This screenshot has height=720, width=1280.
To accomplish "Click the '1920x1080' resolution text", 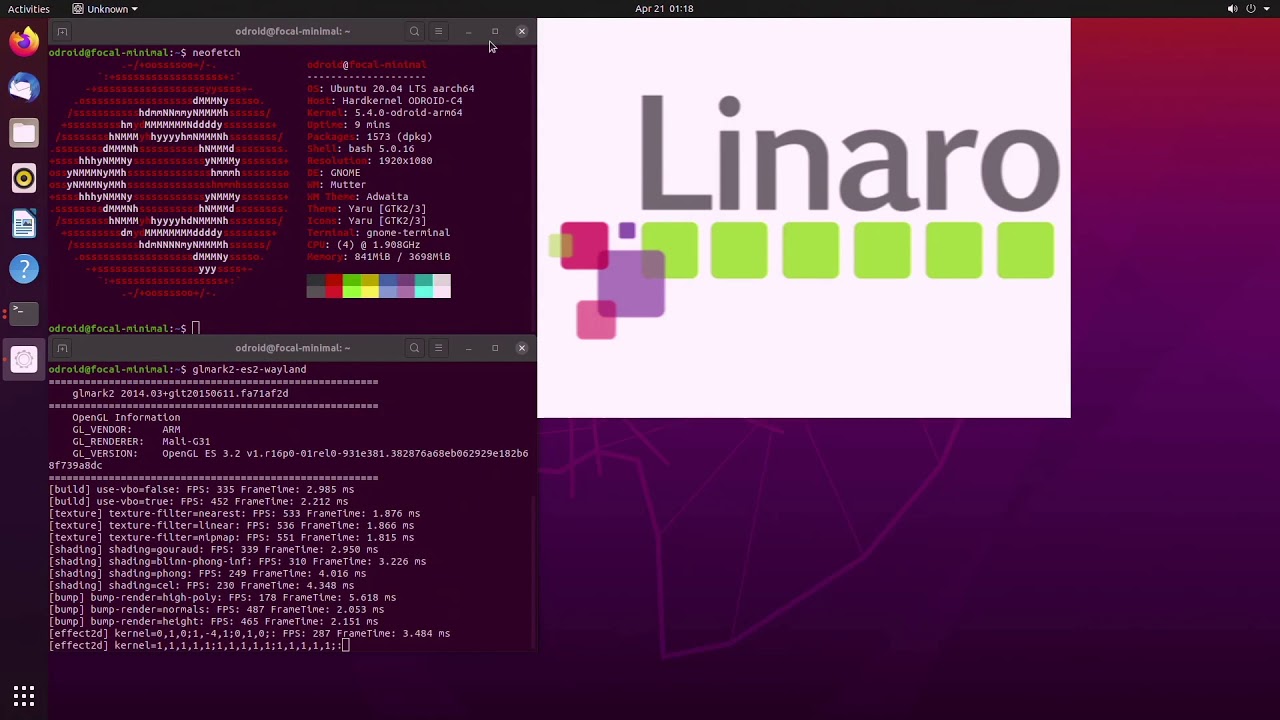I will click(405, 160).
